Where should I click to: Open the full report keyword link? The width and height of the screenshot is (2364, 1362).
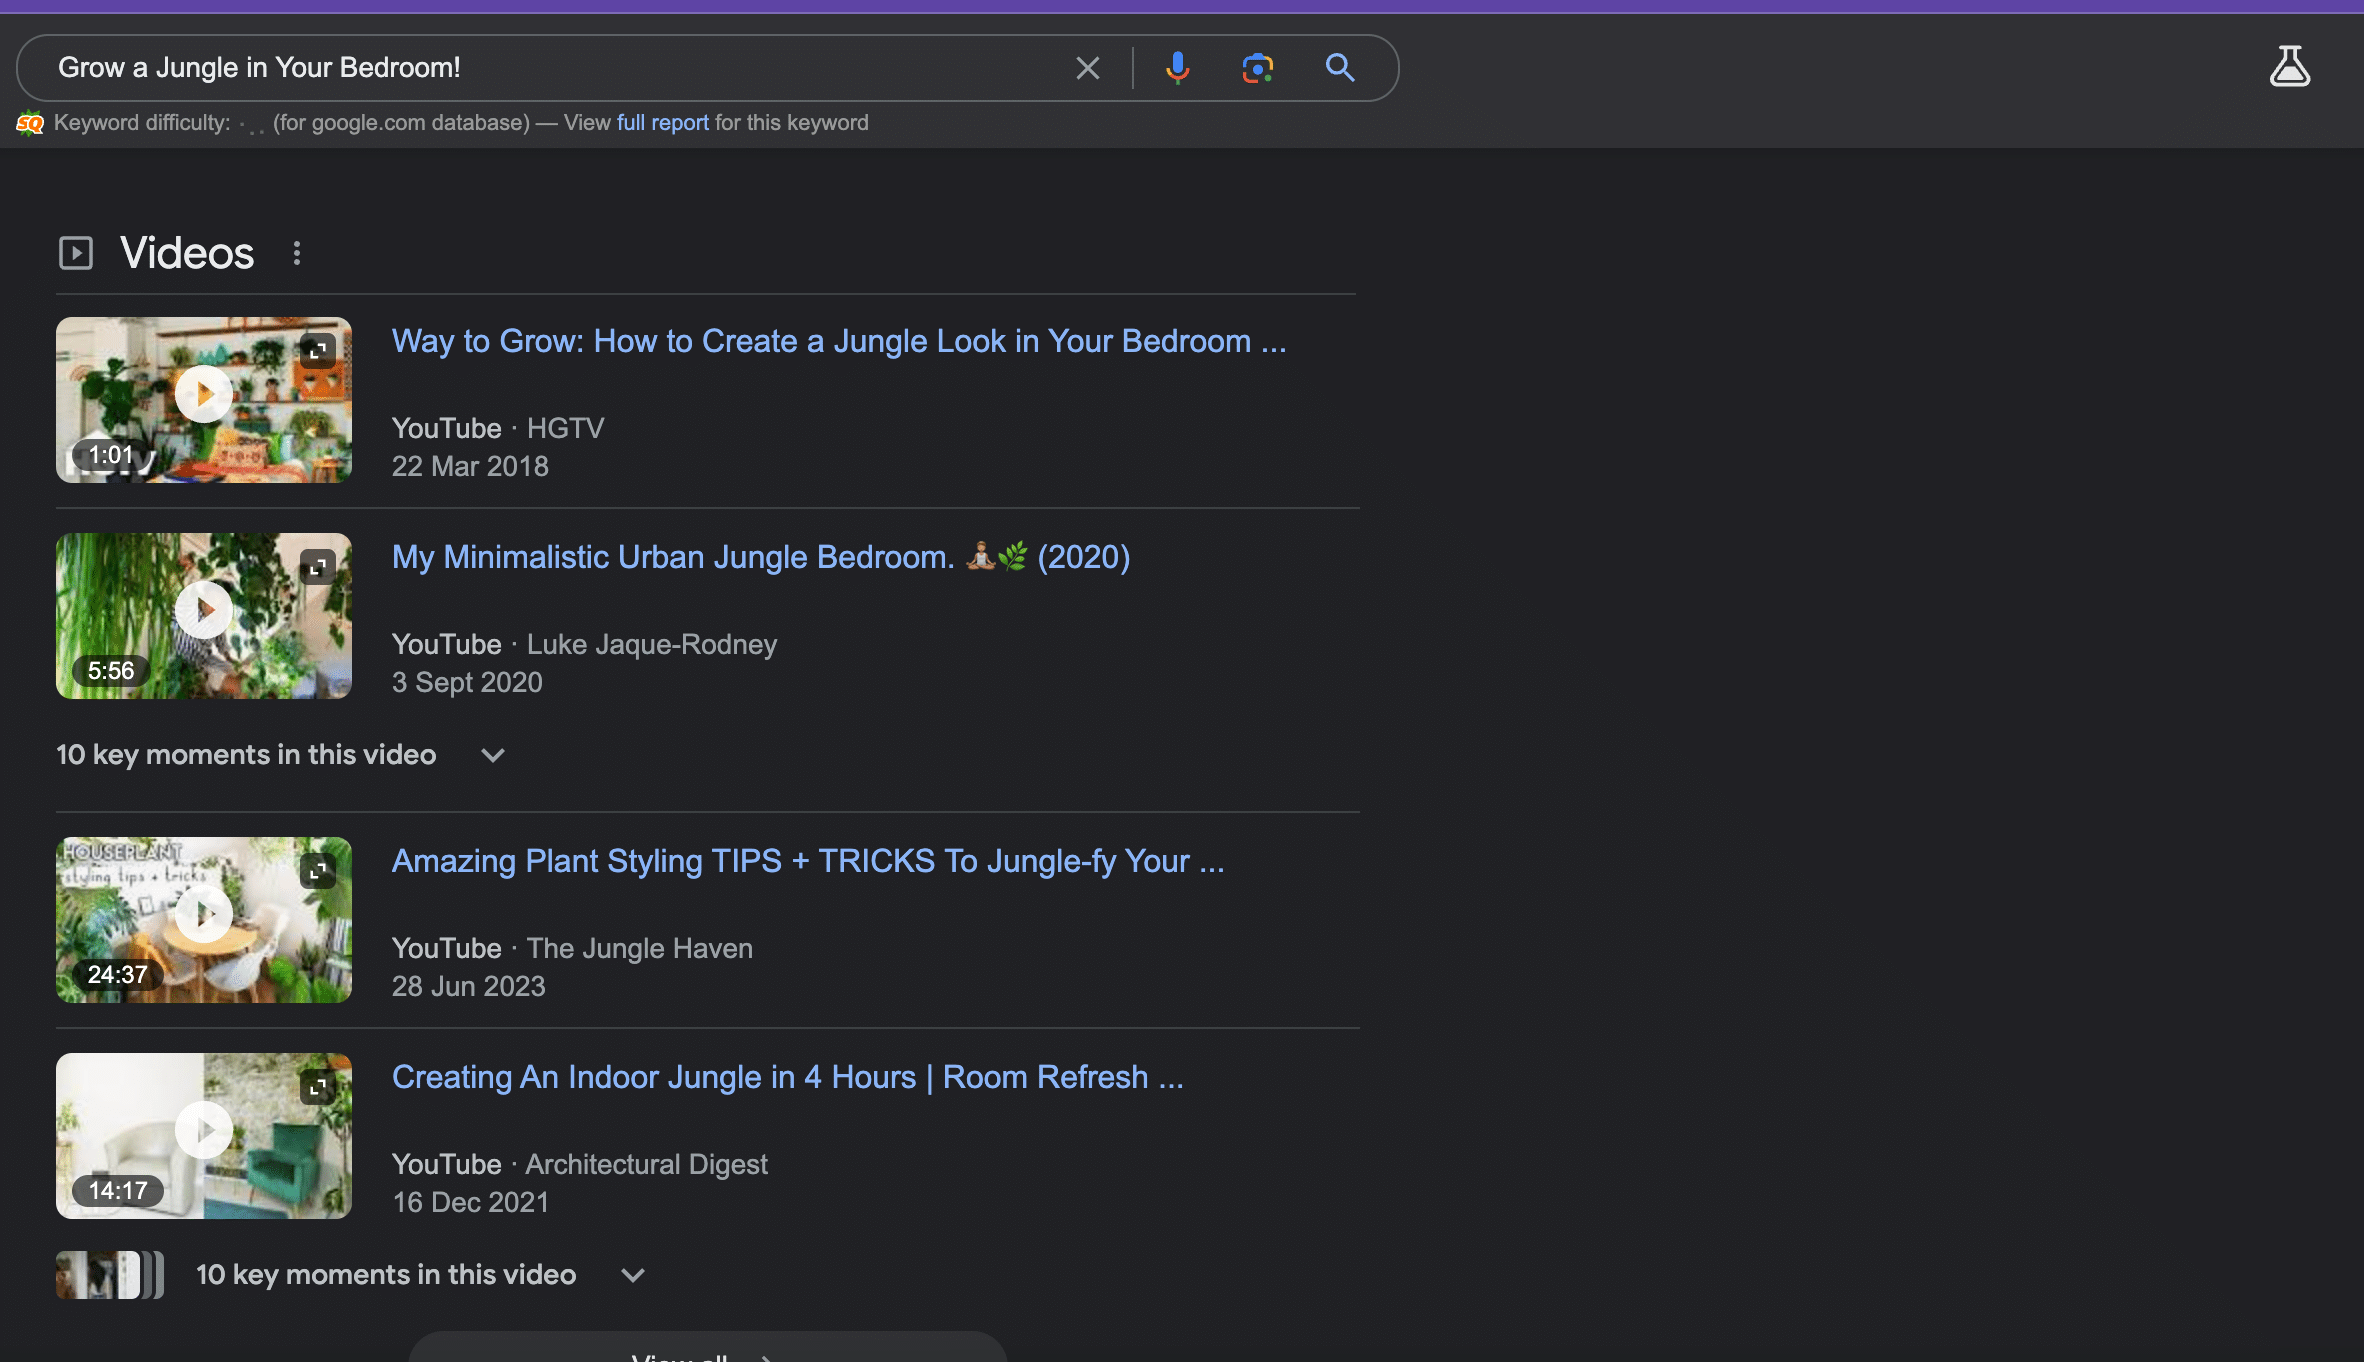click(662, 123)
